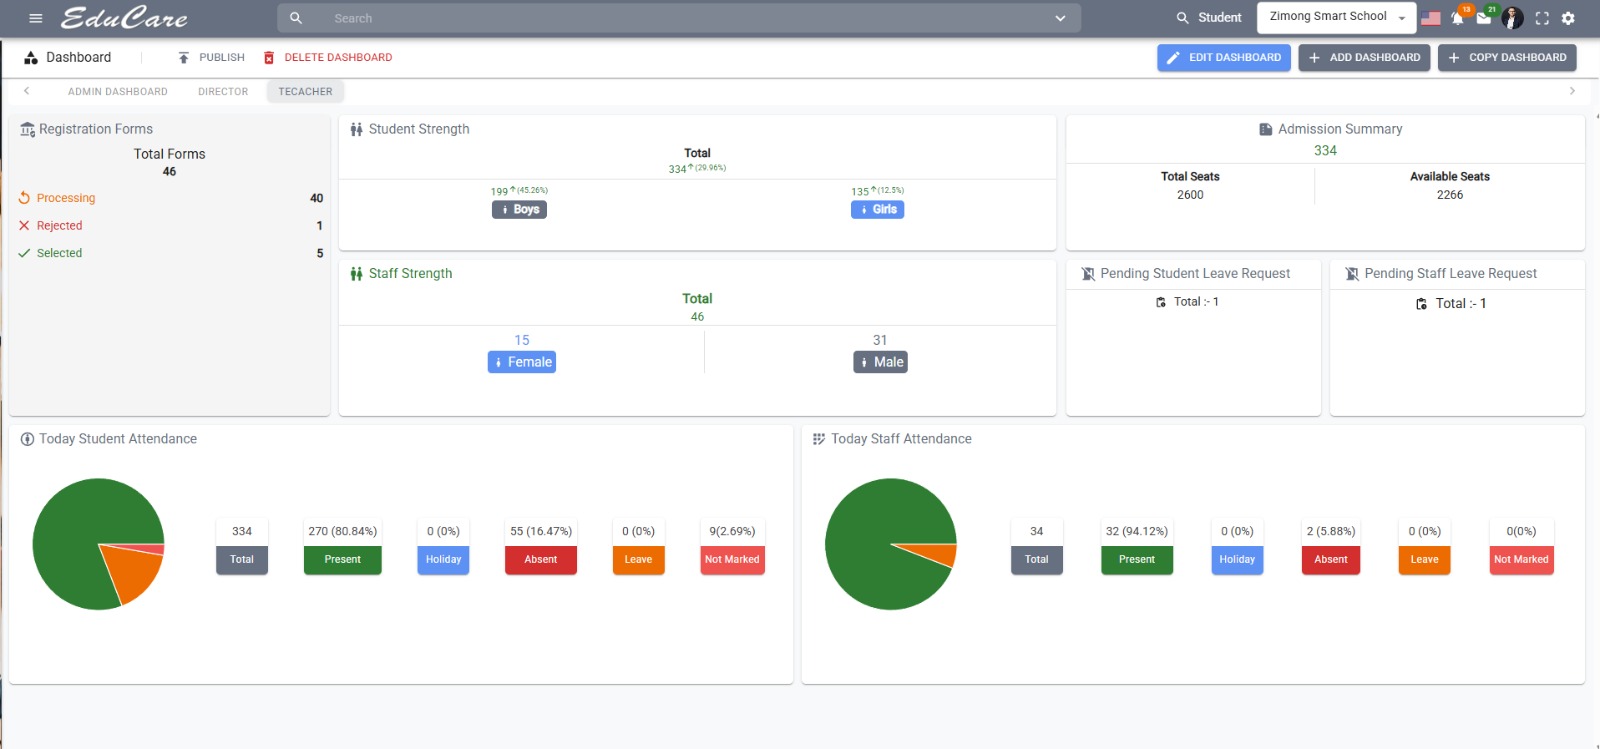Focus the Search input field
The image size is (1600, 749).
[x=680, y=18]
